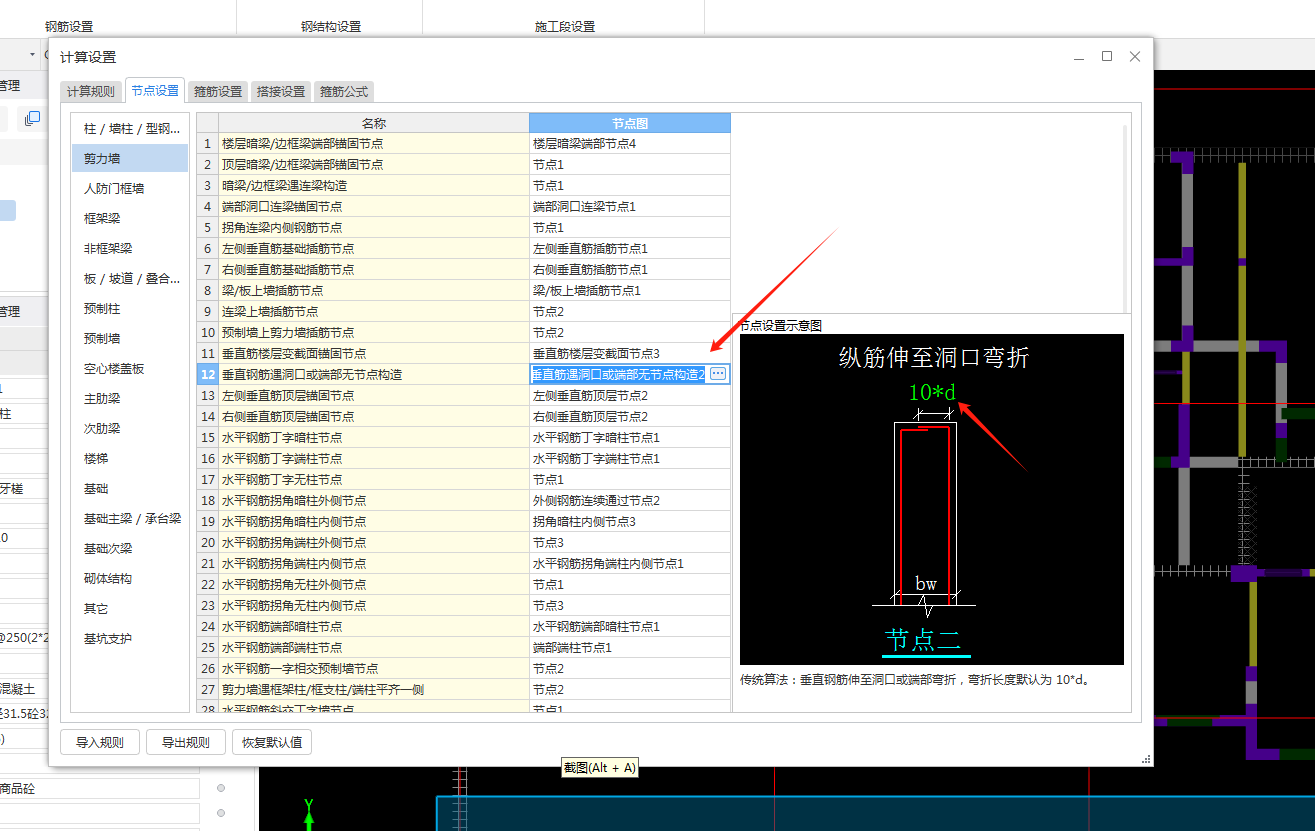Switch to 搭接设置 tab
Viewport: 1315px width, 831px height.
[x=281, y=91]
